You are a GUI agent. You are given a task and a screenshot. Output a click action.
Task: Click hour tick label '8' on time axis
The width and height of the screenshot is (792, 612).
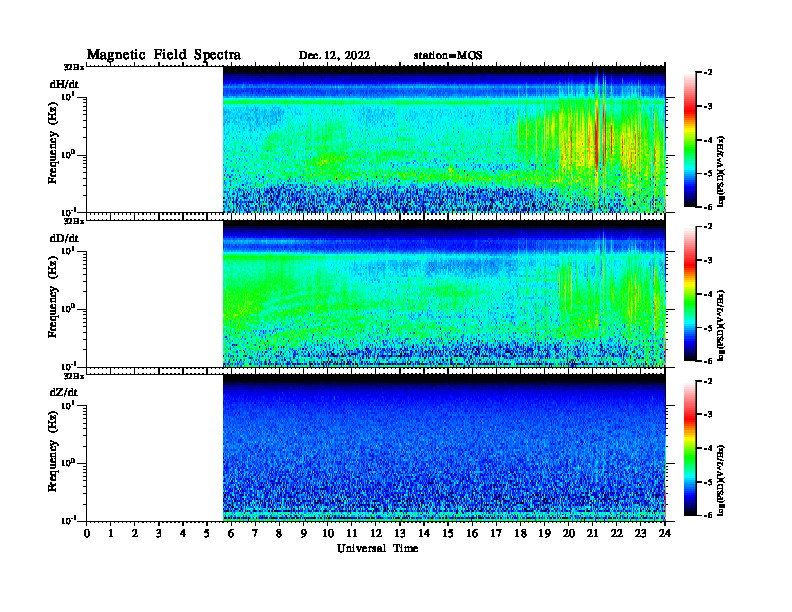[x=279, y=533]
